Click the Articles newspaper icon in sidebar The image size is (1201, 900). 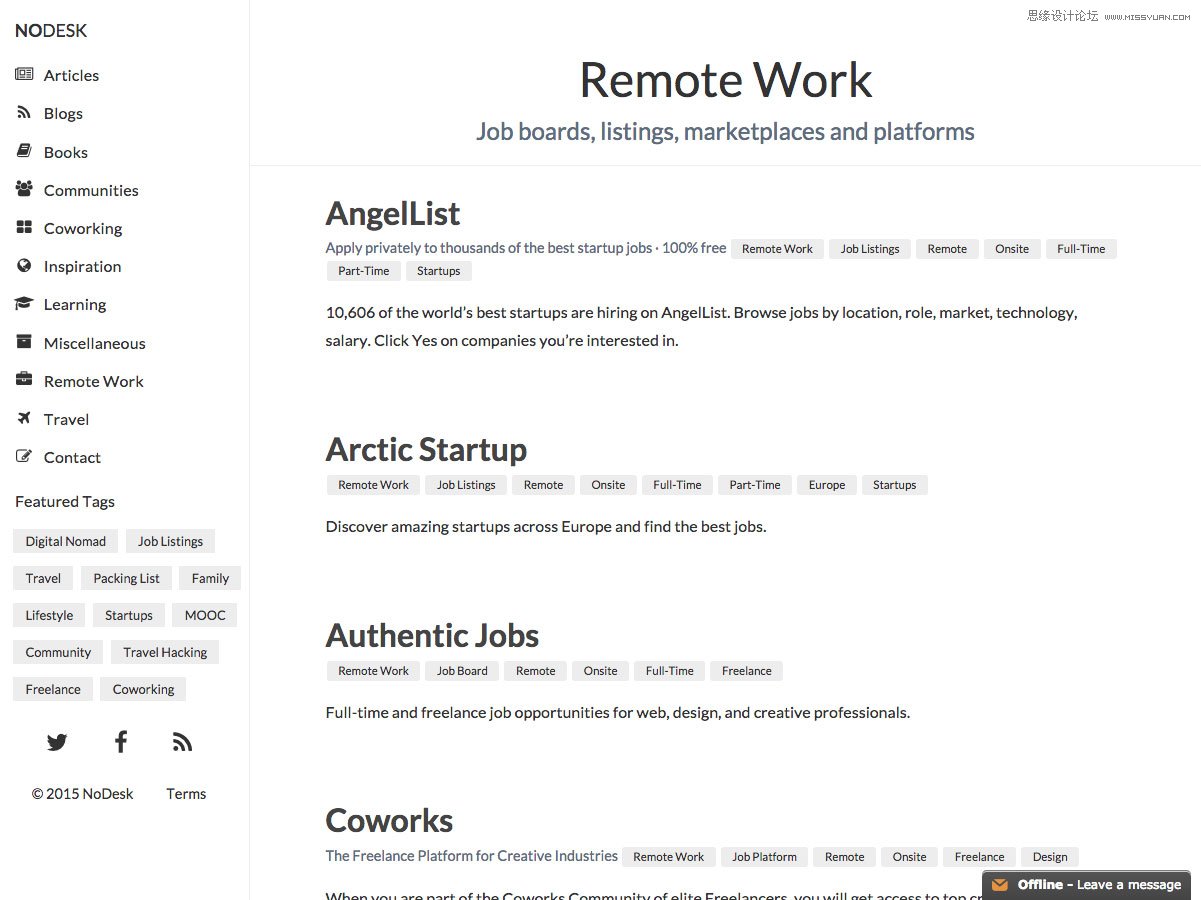tap(24, 74)
